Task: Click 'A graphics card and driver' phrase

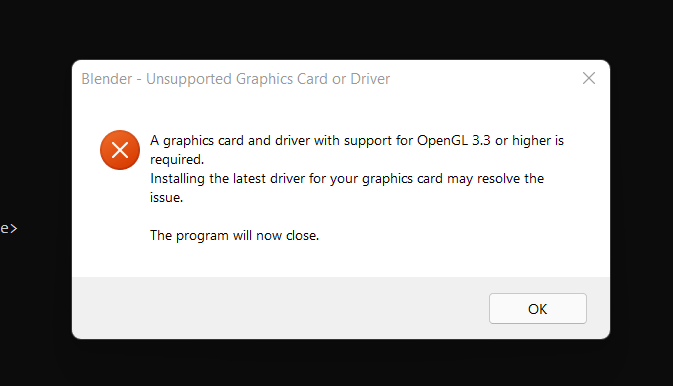Action: tap(230, 140)
